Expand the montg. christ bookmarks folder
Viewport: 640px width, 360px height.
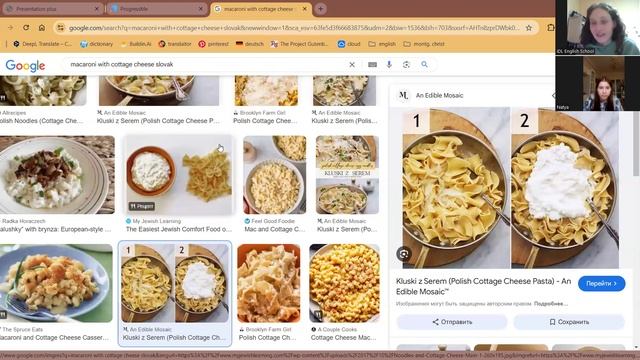point(424,44)
